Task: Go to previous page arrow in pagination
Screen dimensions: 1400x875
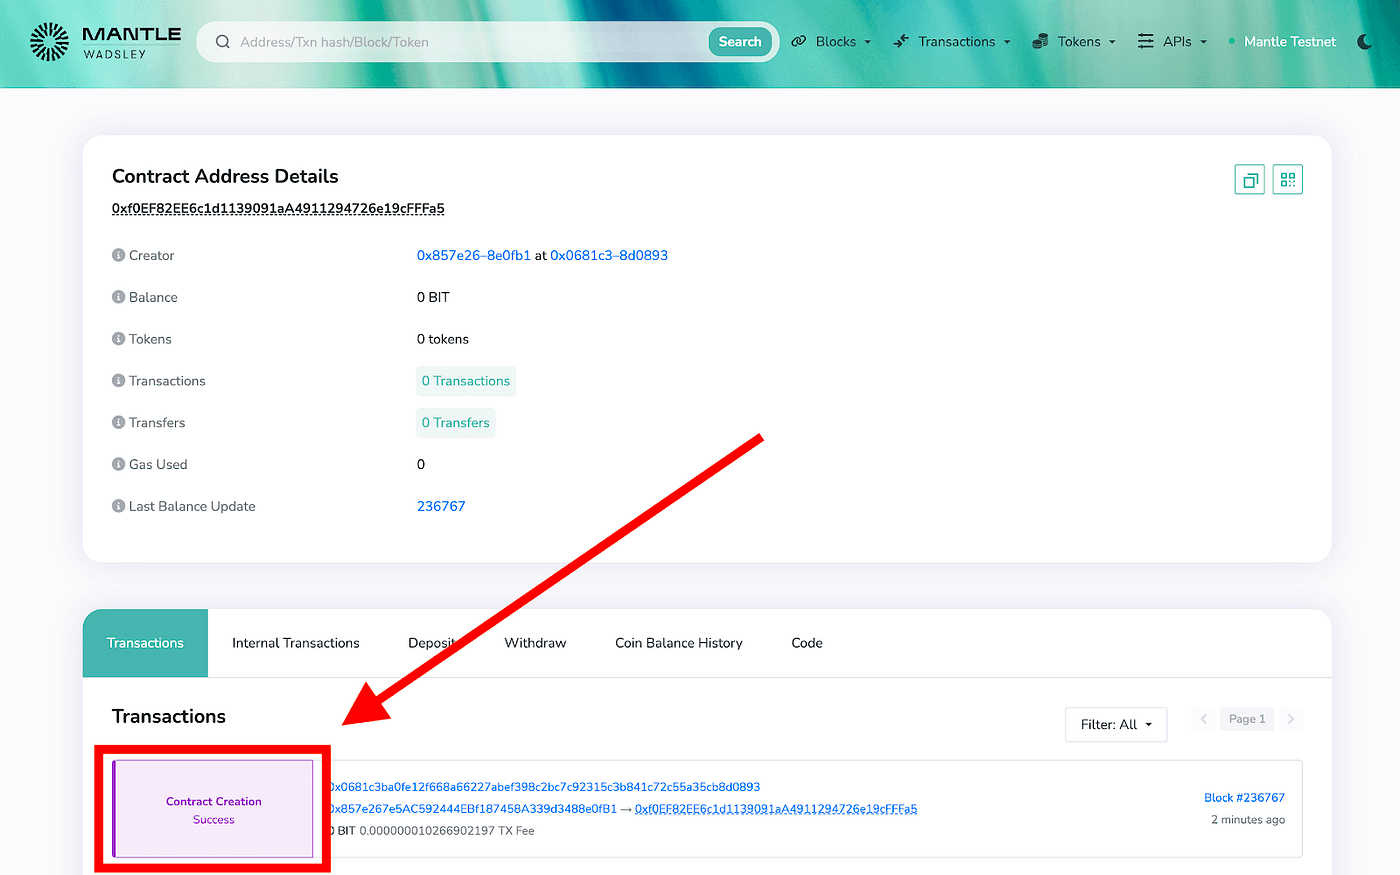Action: pos(1204,719)
